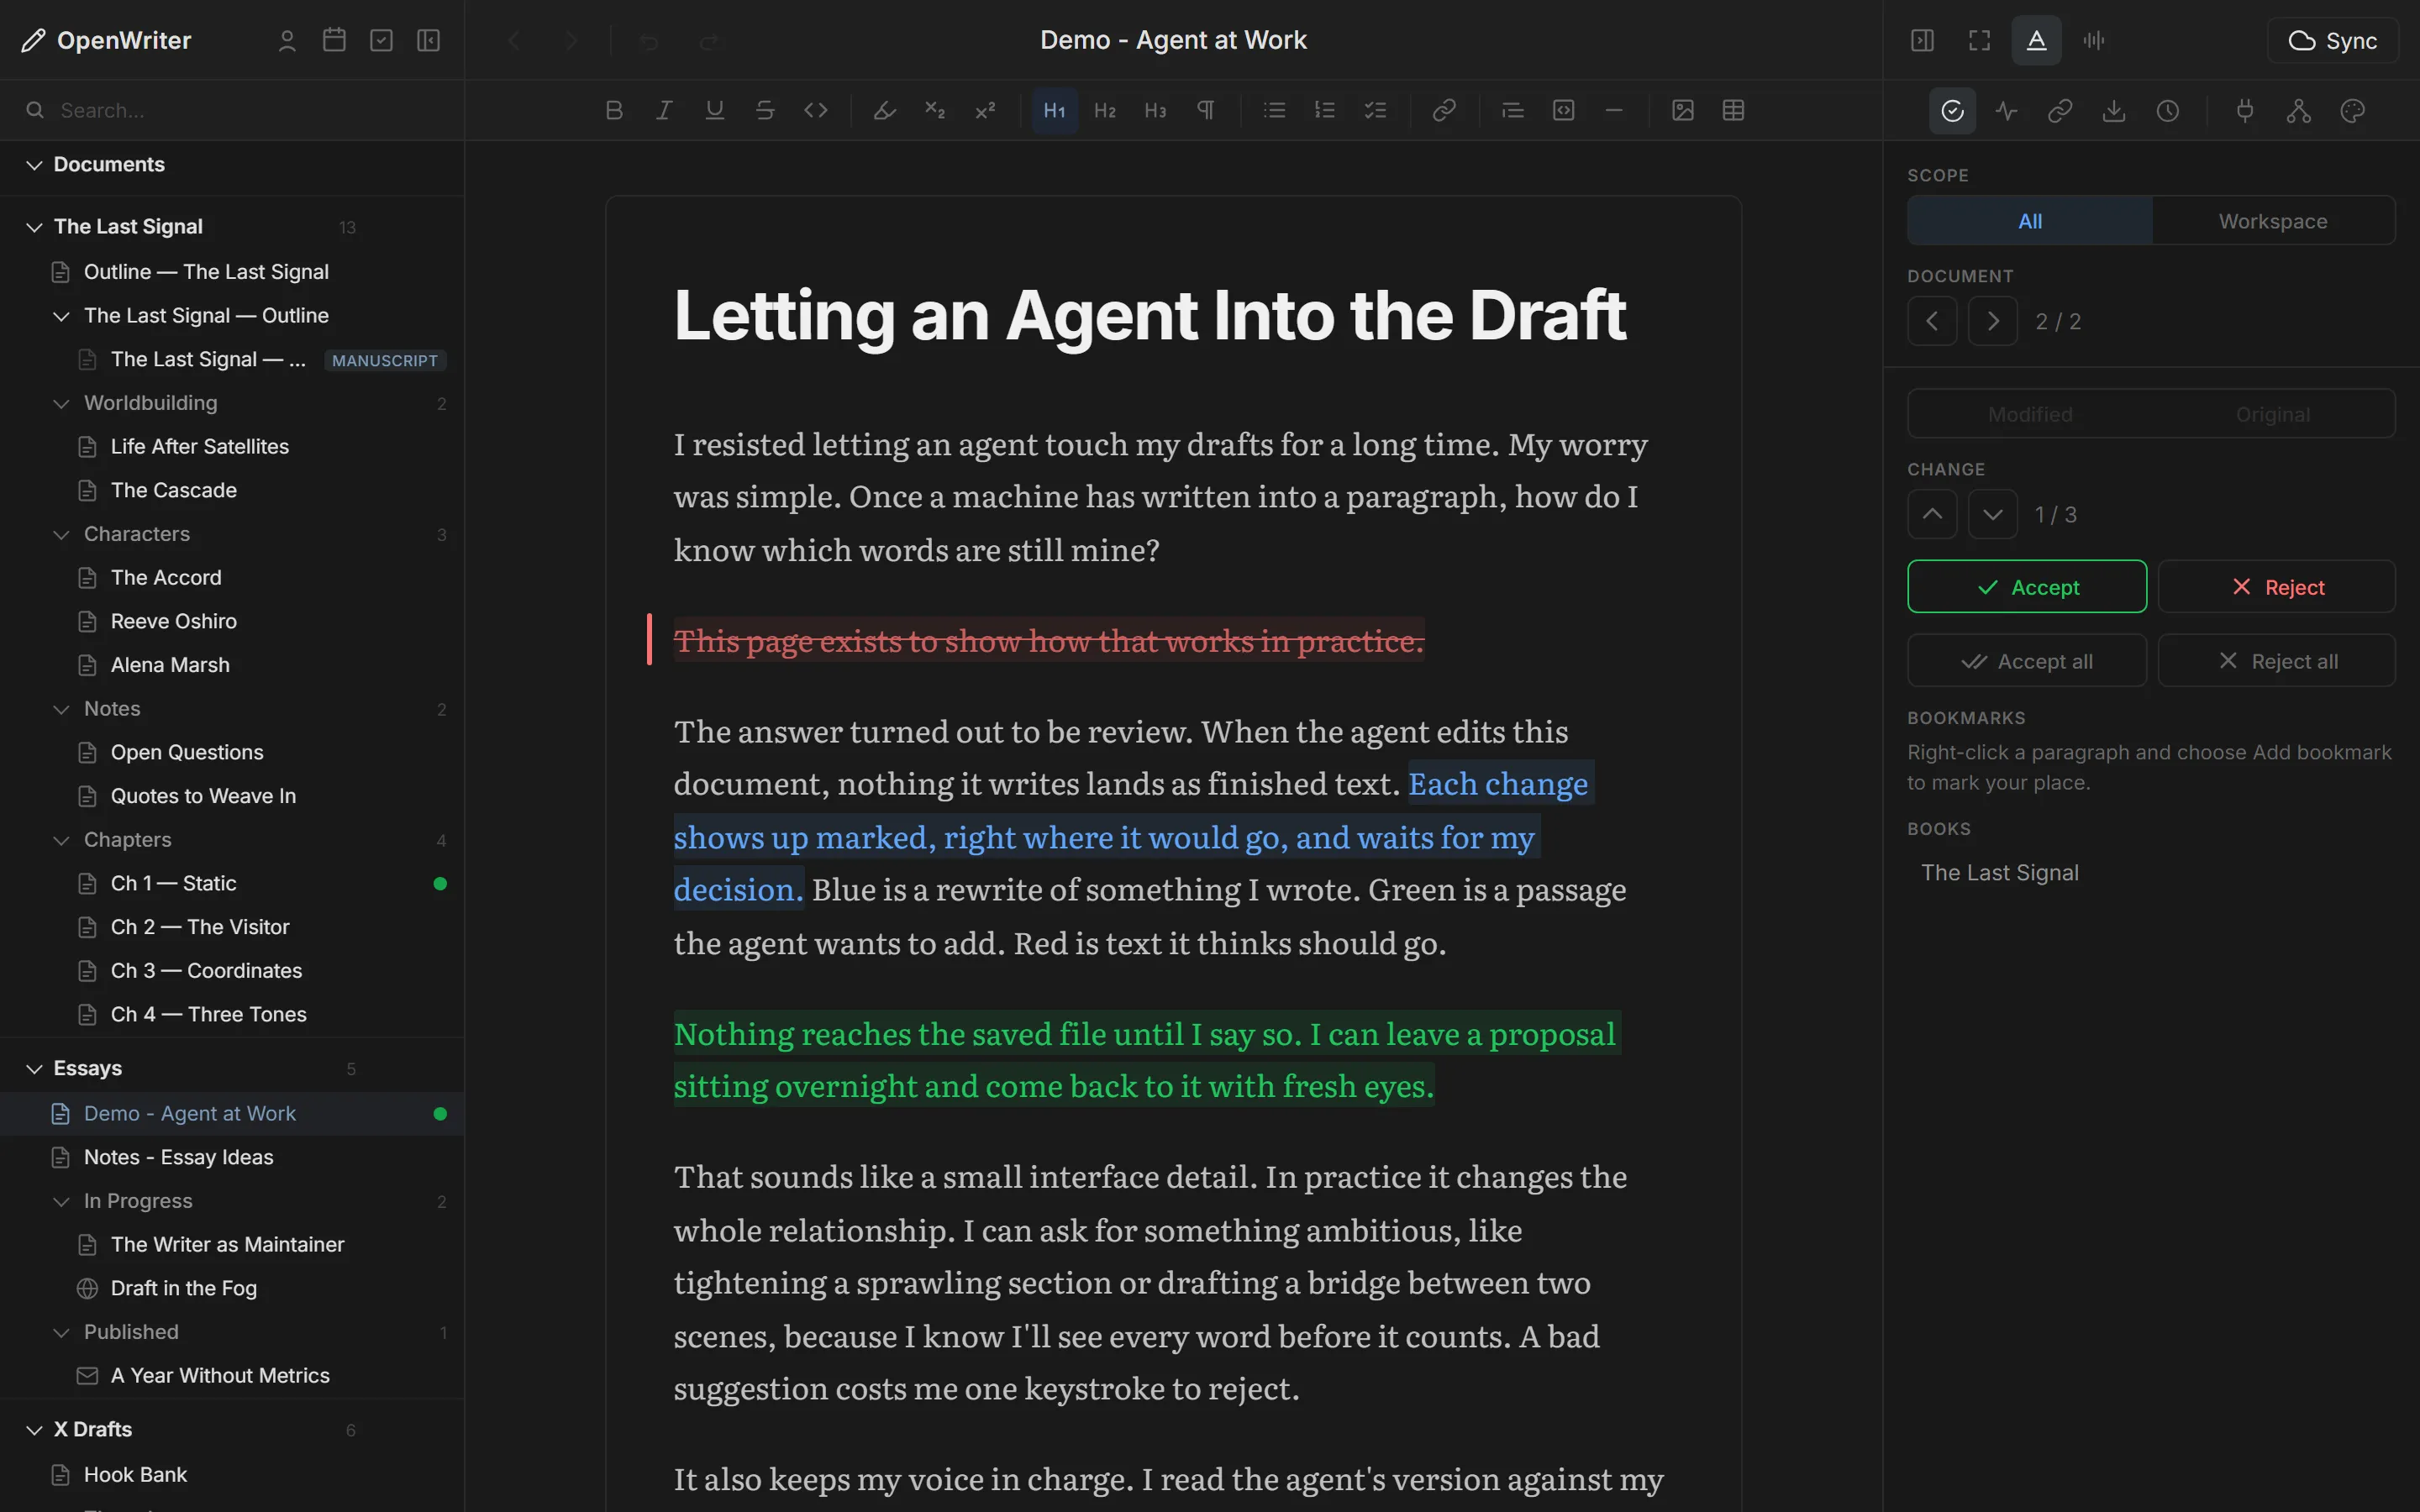Apply superscript formatting

(x=985, y=110)
